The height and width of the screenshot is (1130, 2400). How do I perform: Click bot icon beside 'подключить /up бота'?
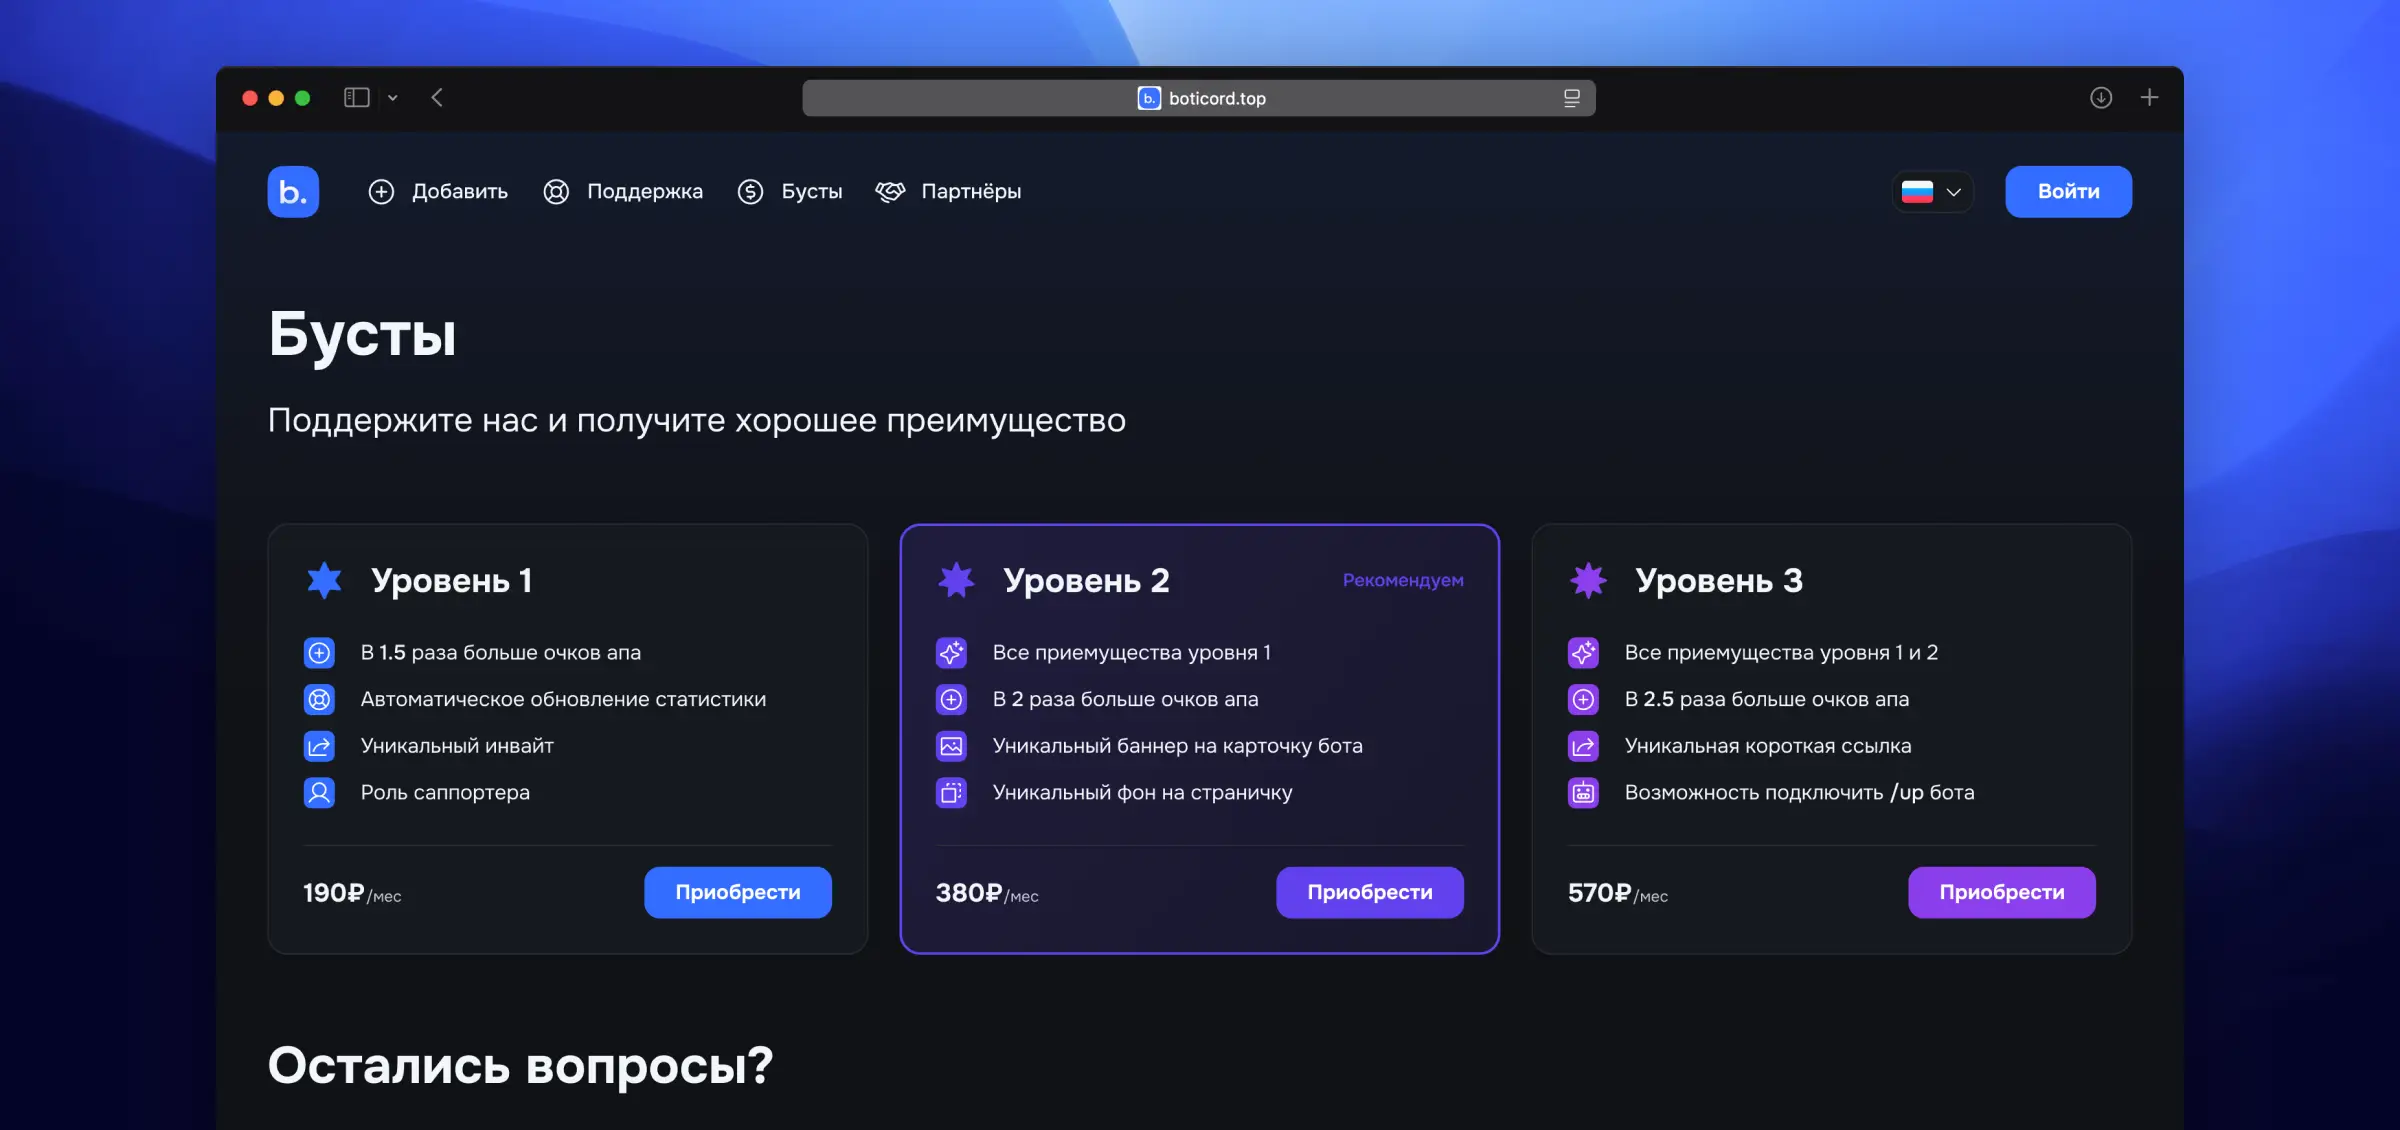pos(1583,793)
